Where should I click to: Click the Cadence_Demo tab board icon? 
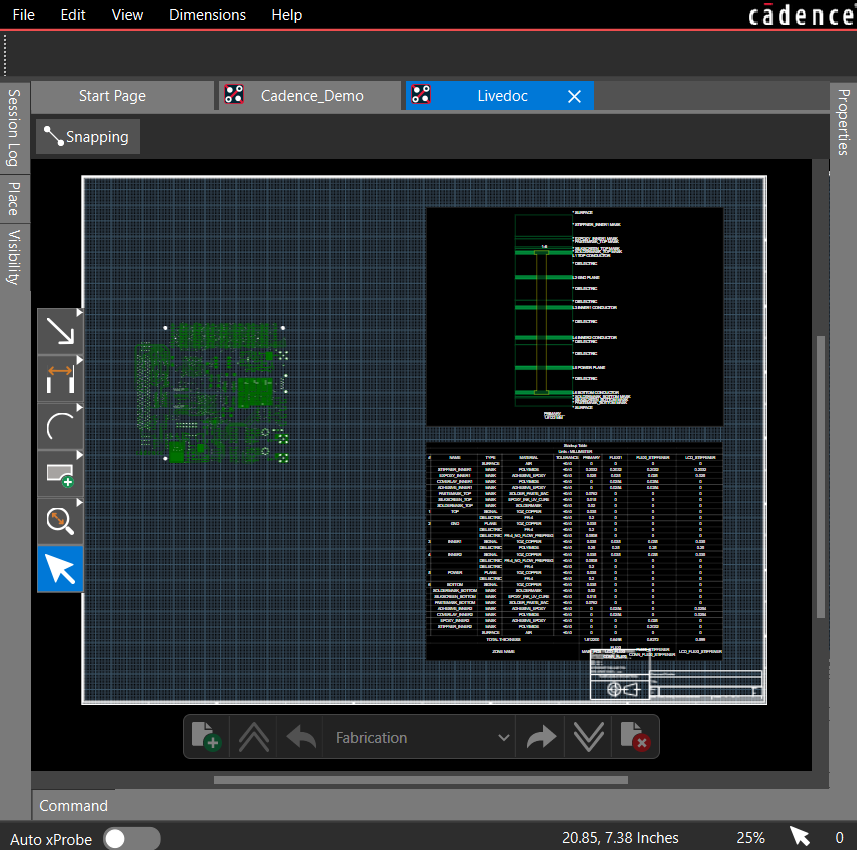pyautogui.click(x=234, y=95)
